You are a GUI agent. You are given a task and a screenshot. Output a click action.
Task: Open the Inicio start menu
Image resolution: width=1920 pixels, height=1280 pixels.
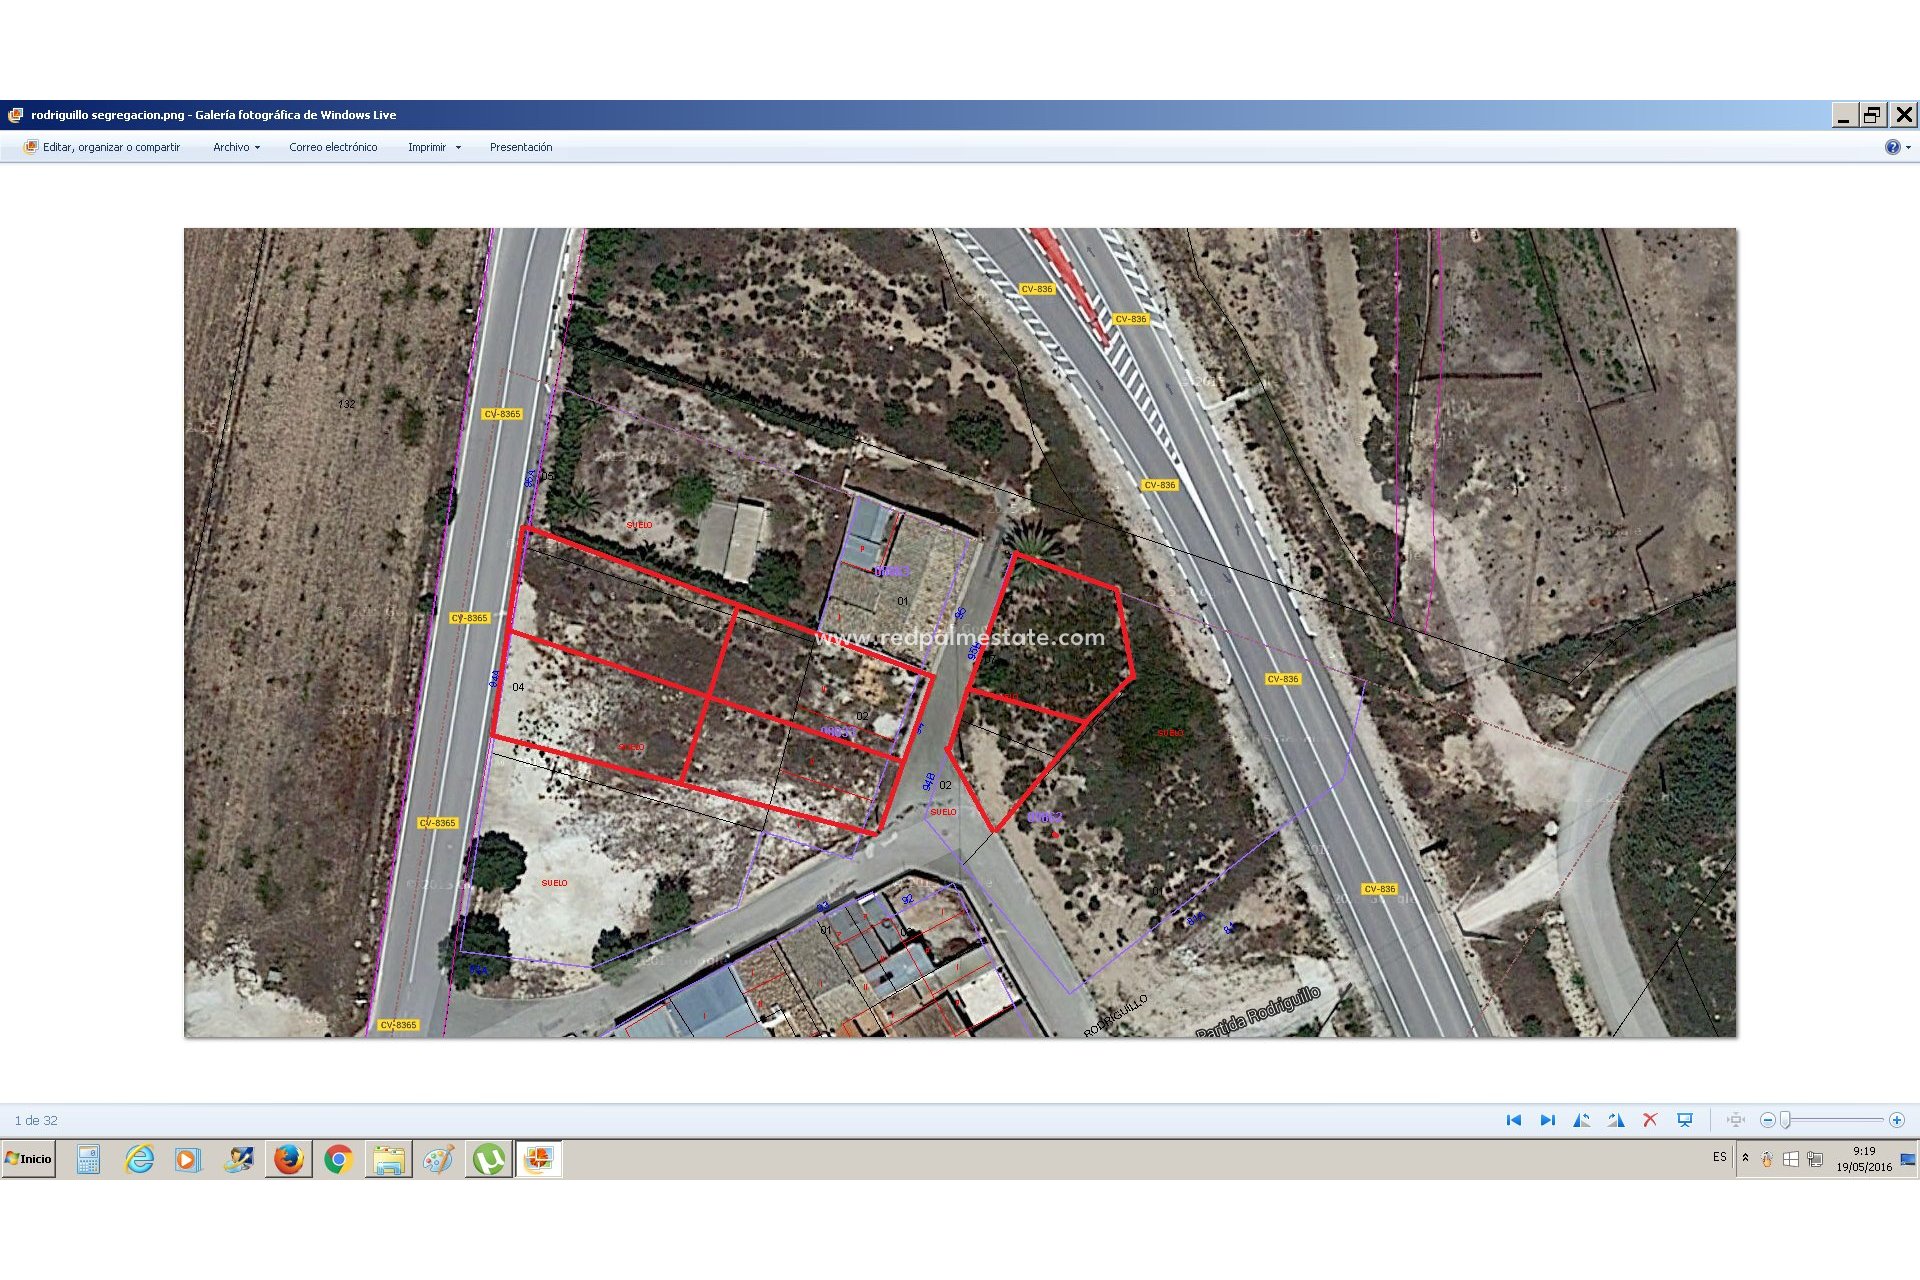pos(28,1159)
